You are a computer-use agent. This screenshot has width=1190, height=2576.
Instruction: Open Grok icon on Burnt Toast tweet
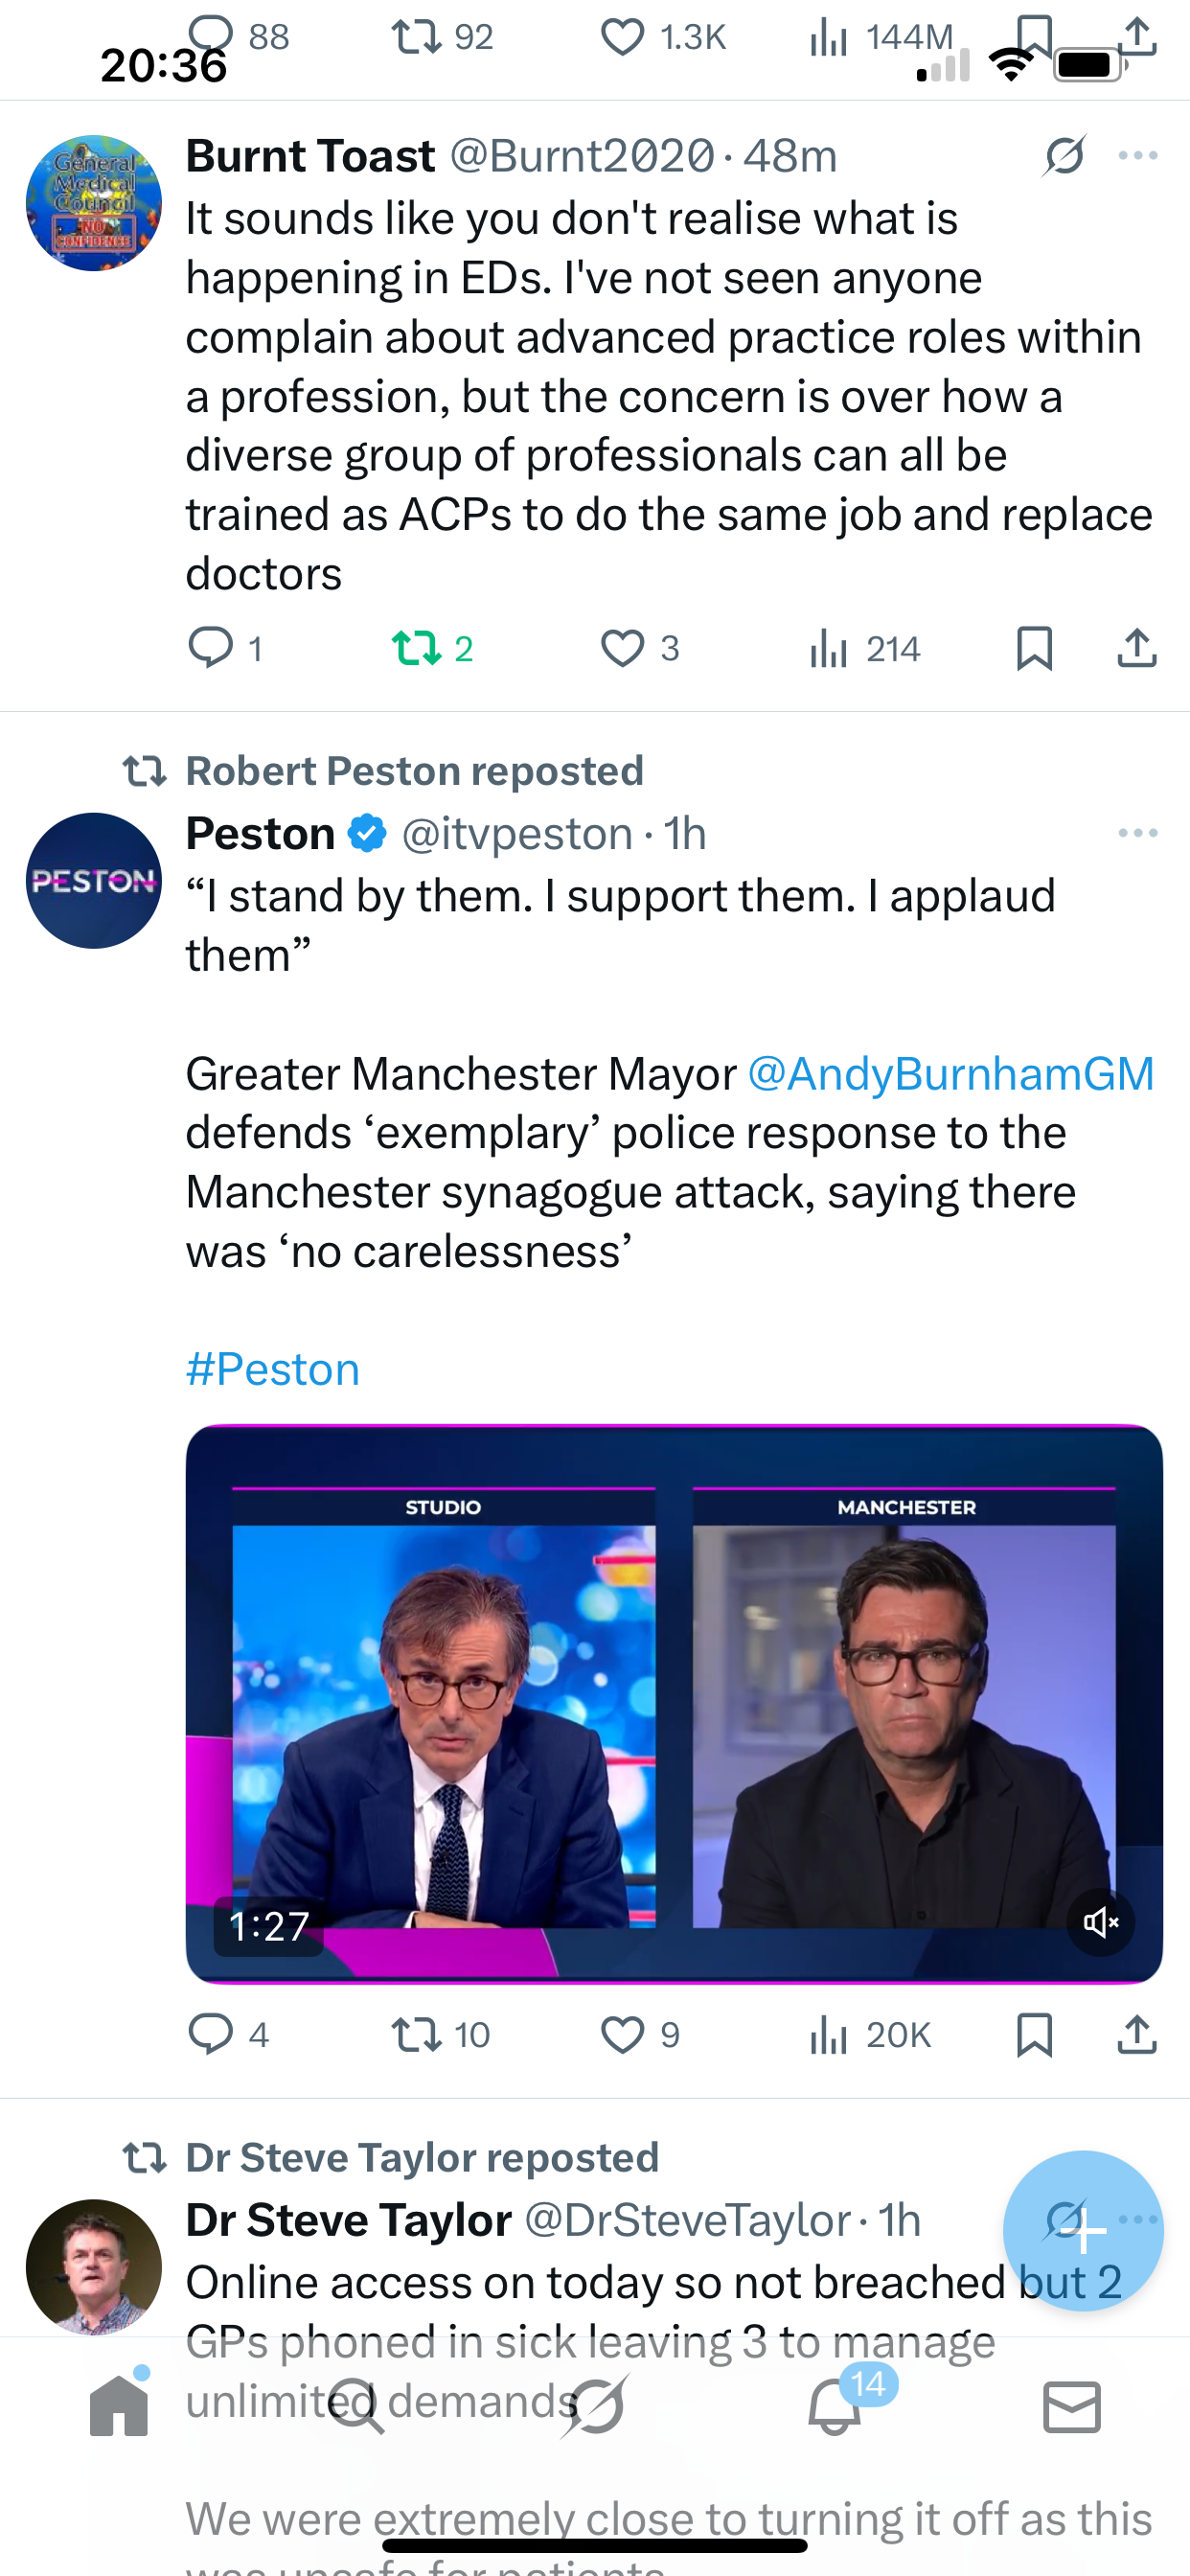[1064, 155]
